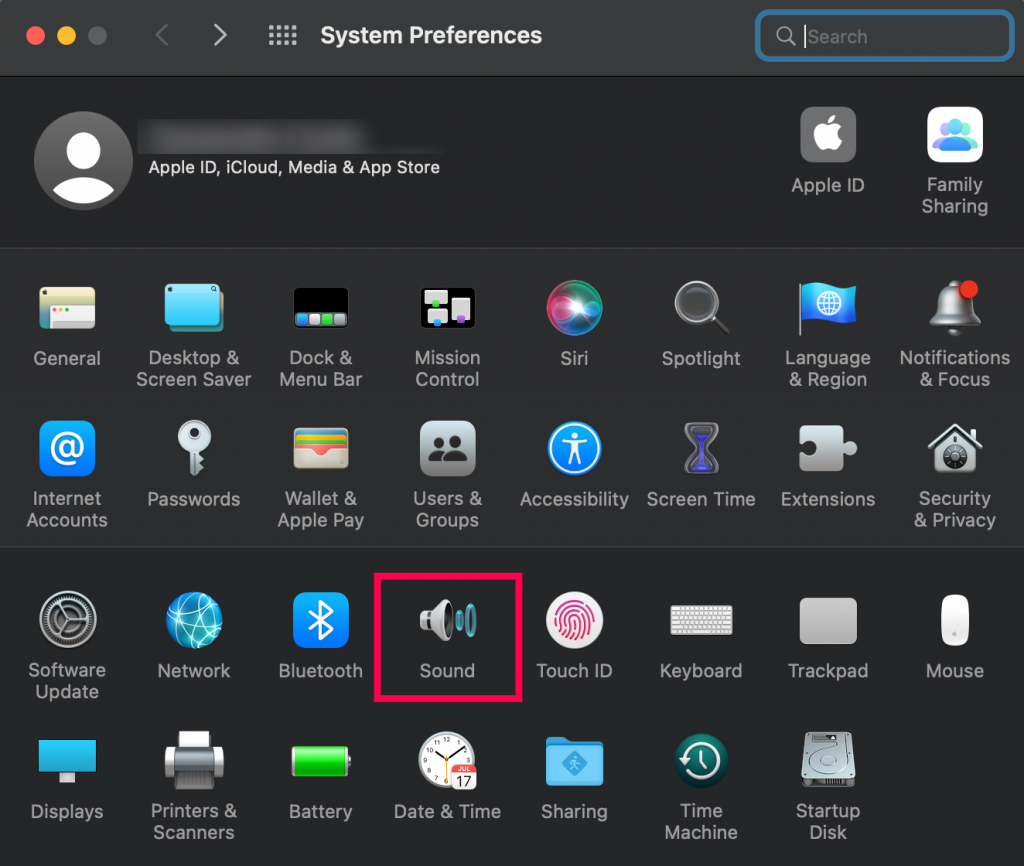Select the Displays preference pane
This screenshot has width=1024, height=866.
pos(66,776)
